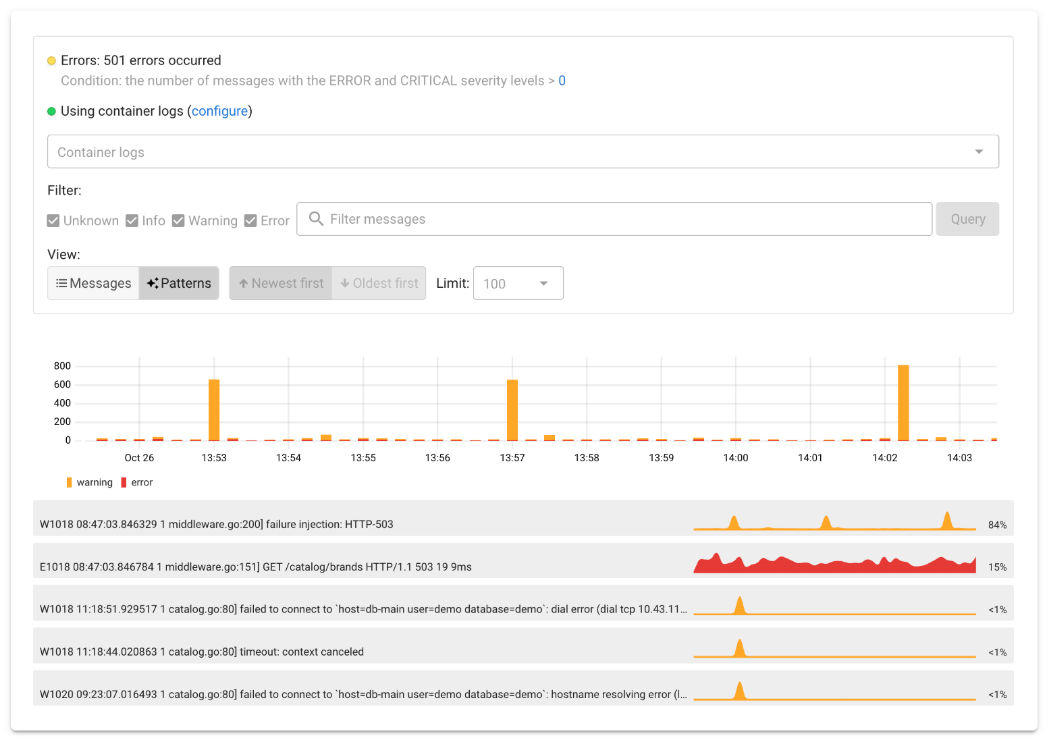Image resolution: width=1054 pixels, height=742 pixels.
Task: Click the search magnifier icon in filter box
Action: point(316,218)
